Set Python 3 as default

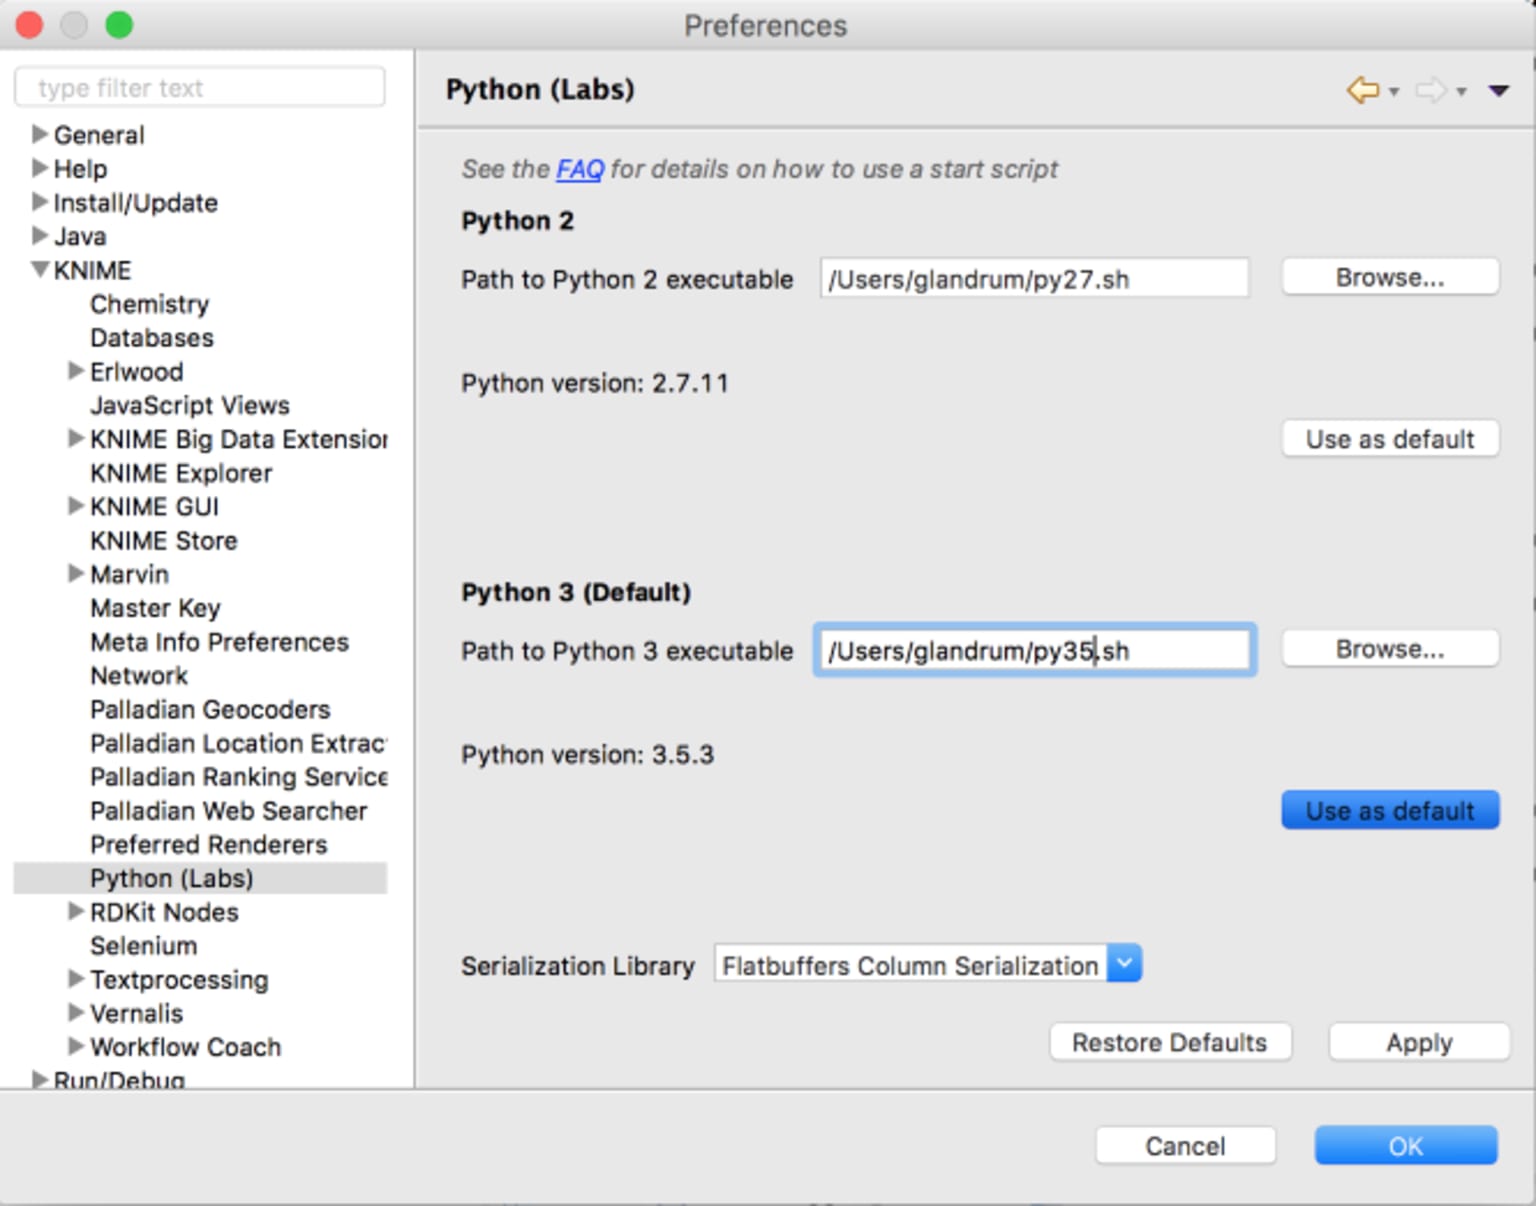coord(1390,810)
